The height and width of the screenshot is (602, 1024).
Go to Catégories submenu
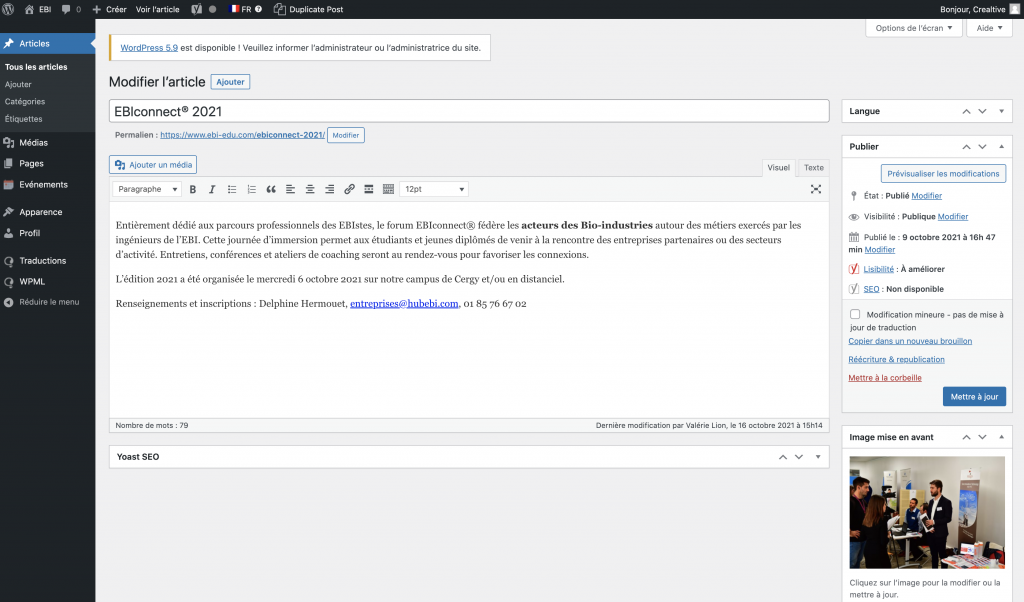pyautogui.click(x=25, y=102)
